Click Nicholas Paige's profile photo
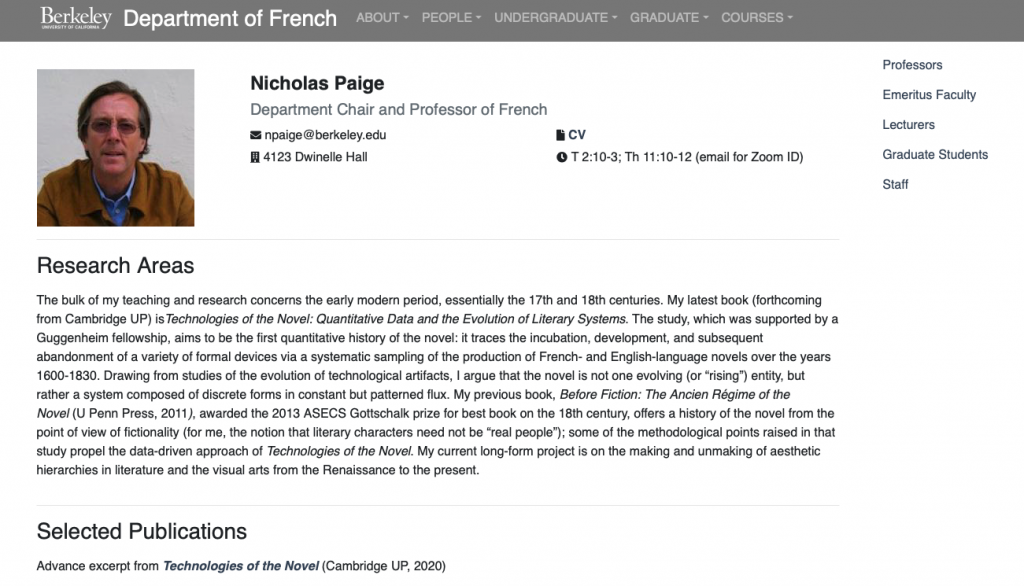 116,148
